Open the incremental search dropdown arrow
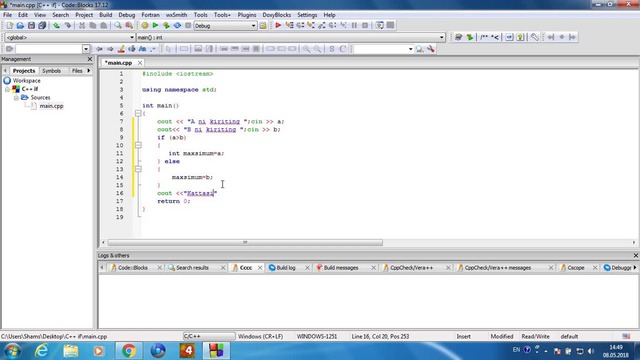Screen dimensions: 640x360 pos(86,49)
